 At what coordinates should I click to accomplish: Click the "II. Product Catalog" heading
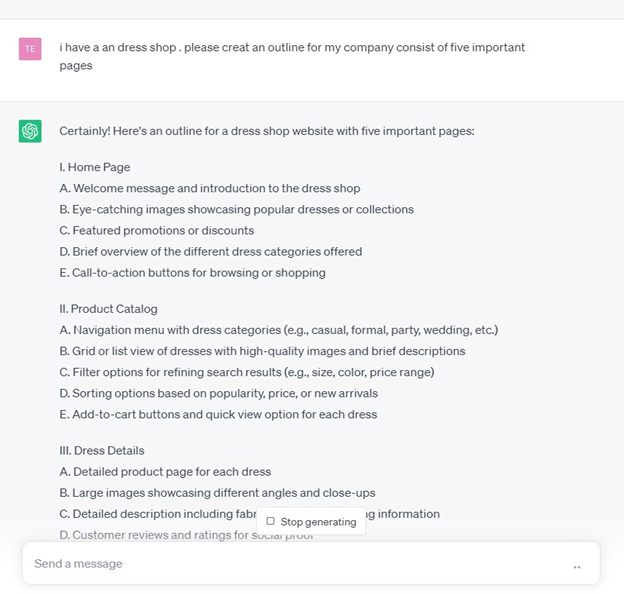[x=108, y=309]
